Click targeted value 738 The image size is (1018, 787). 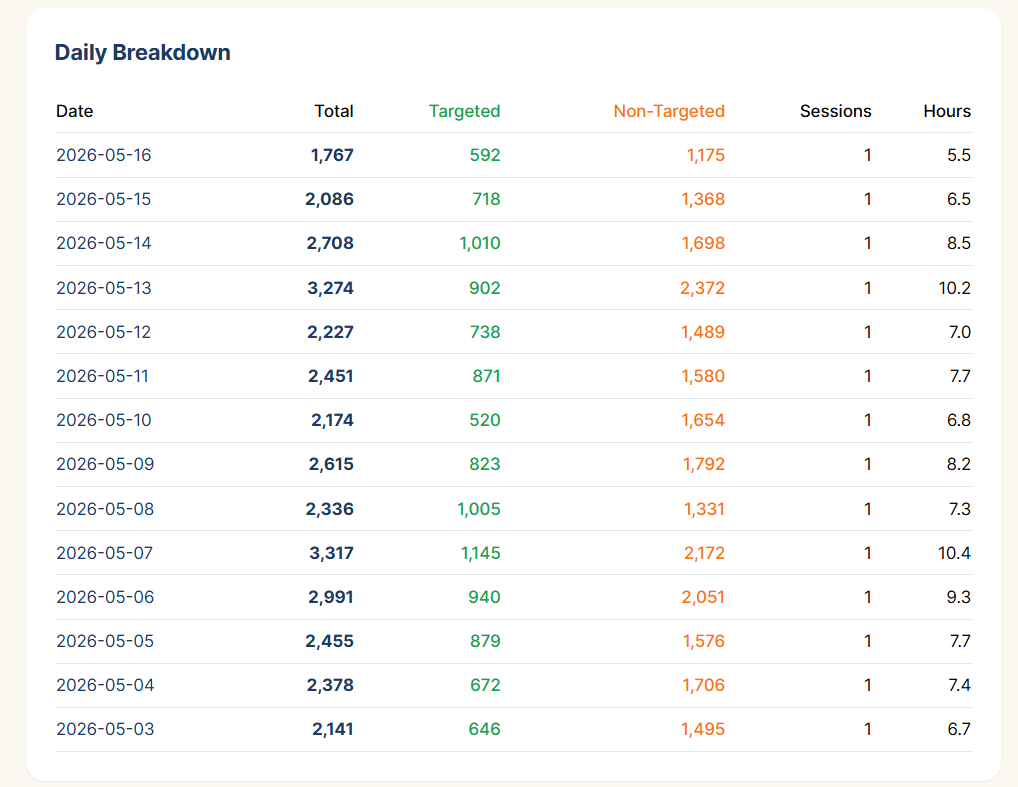pyautogui.click(x=485, y=332)
